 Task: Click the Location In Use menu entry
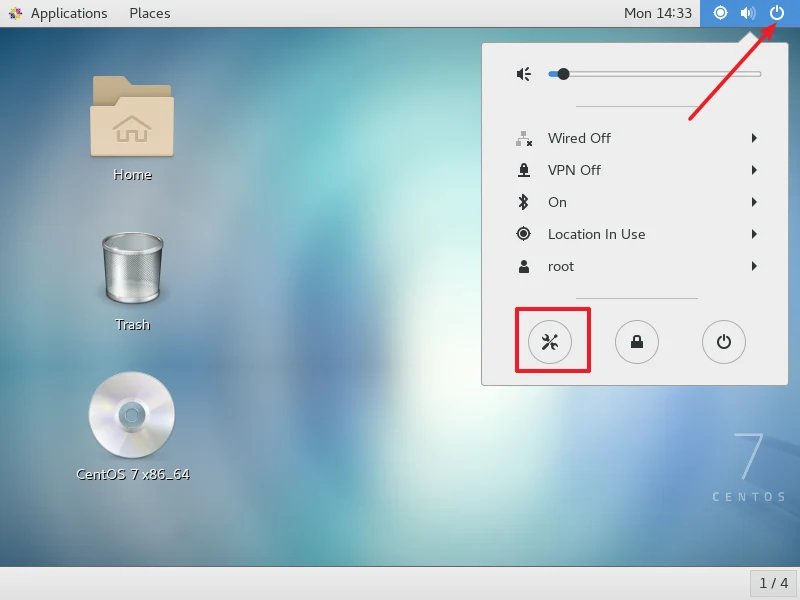[x=635, y=234]
